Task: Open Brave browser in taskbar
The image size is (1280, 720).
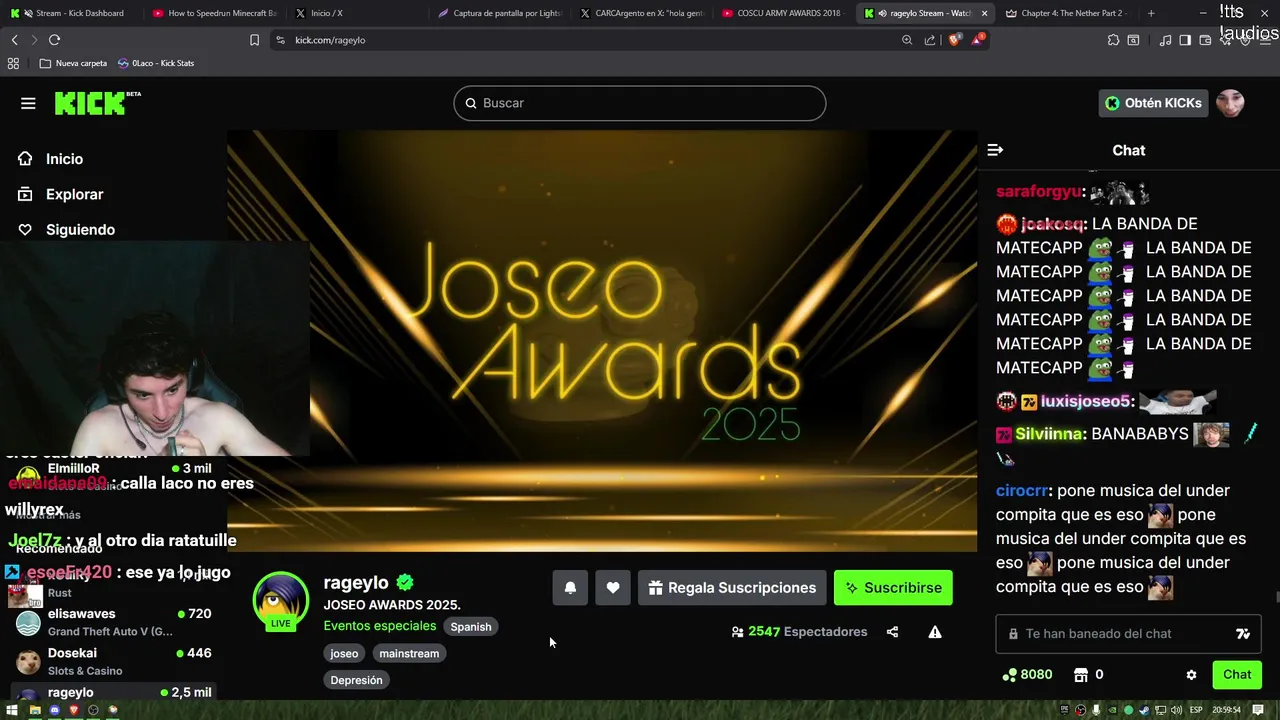Action: [74, 710]
